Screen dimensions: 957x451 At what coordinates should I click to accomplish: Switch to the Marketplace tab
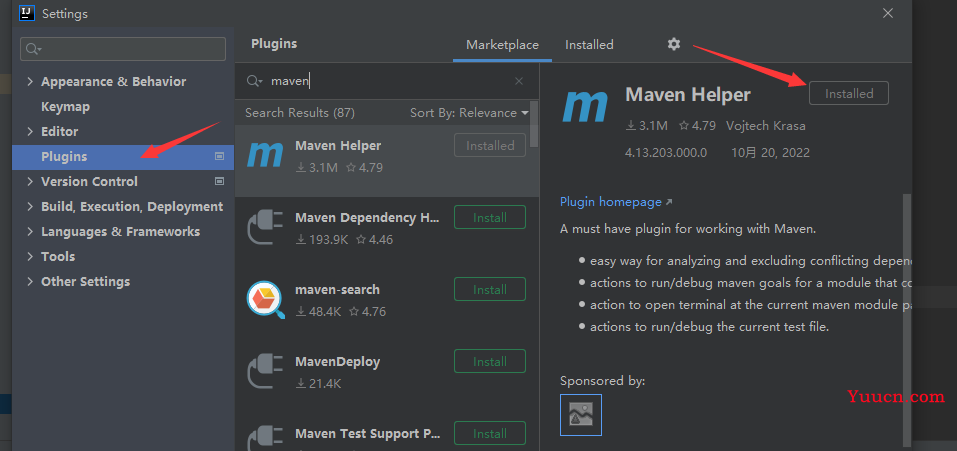502,45
